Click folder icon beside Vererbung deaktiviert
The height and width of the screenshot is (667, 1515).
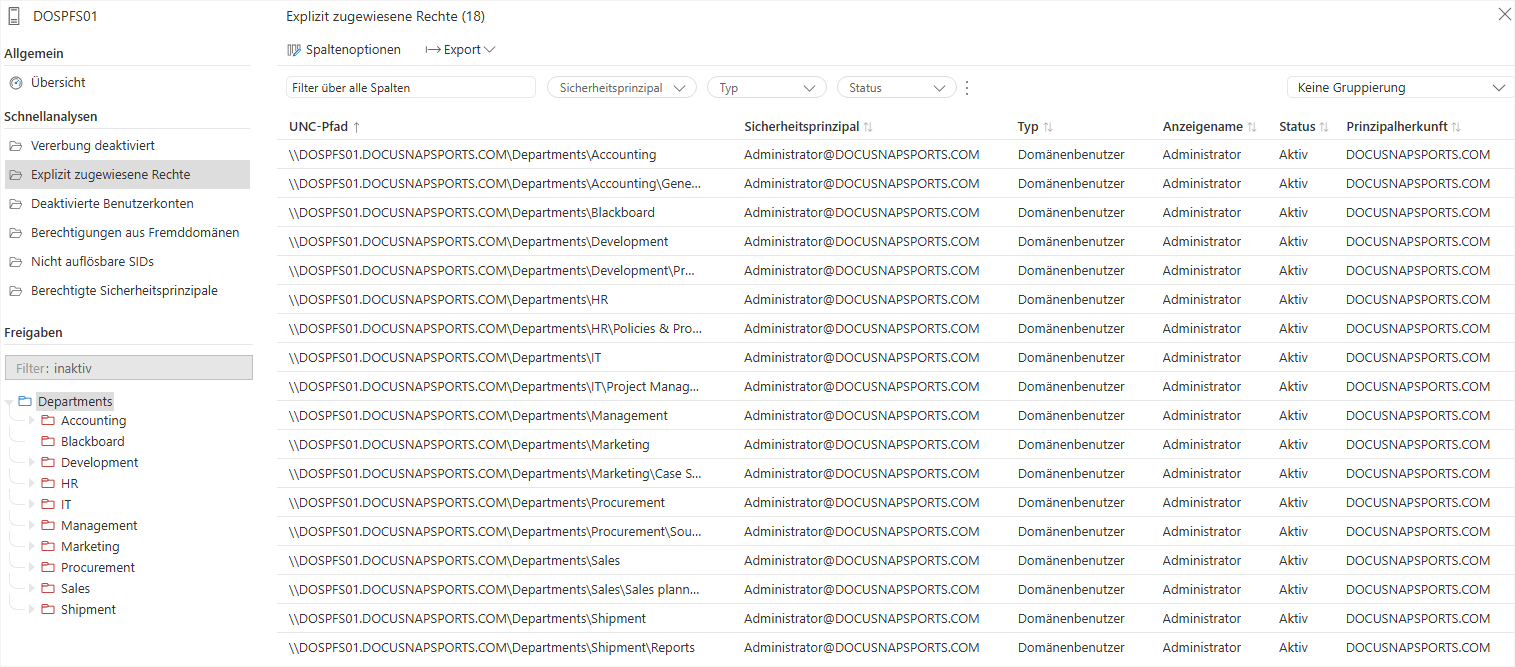[x=15, y=146]
